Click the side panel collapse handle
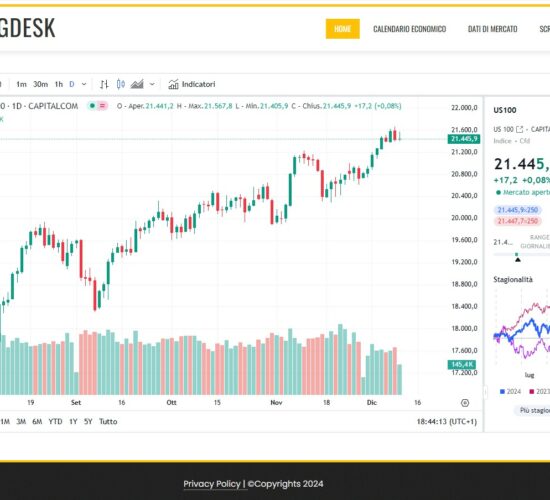Viewport: 550px width, 500px height. 485,392
